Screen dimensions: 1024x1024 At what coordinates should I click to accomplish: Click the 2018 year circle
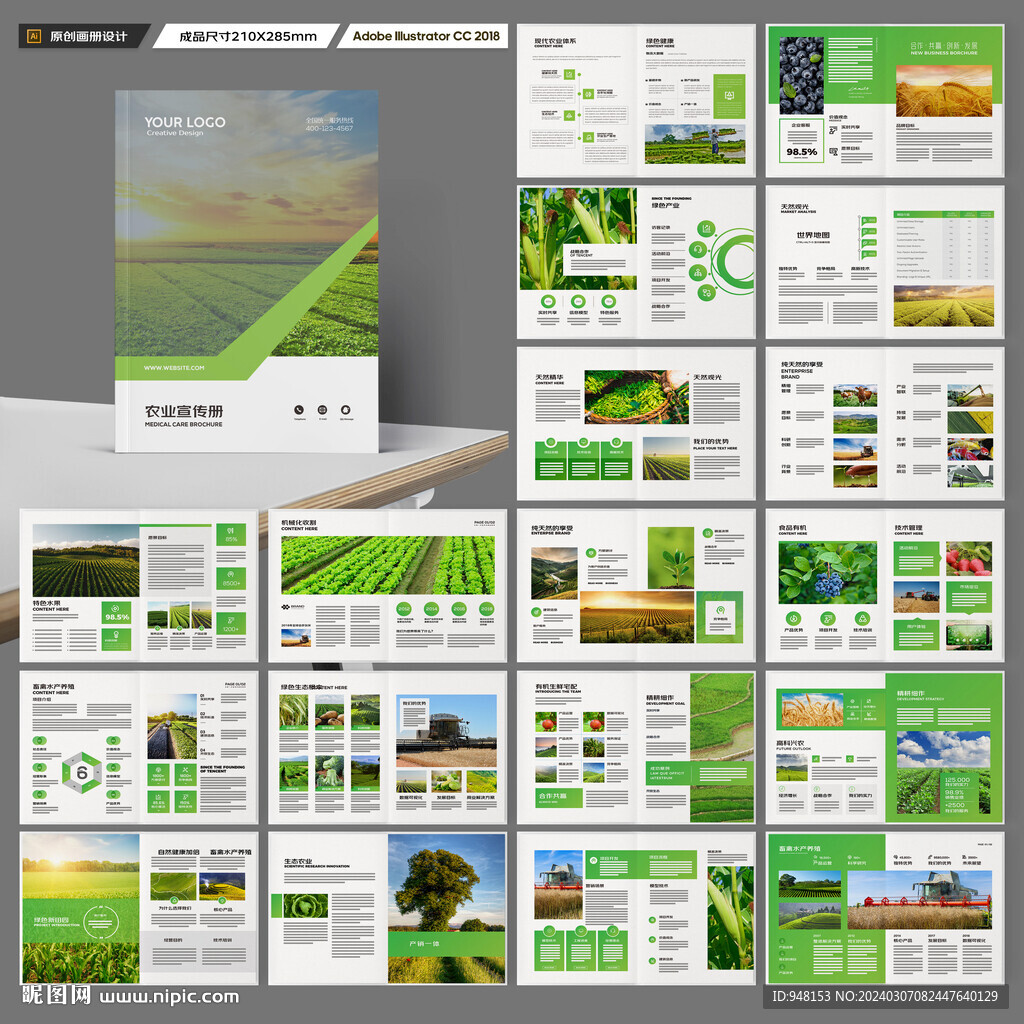pyautogui.click(x=487, y=609)
